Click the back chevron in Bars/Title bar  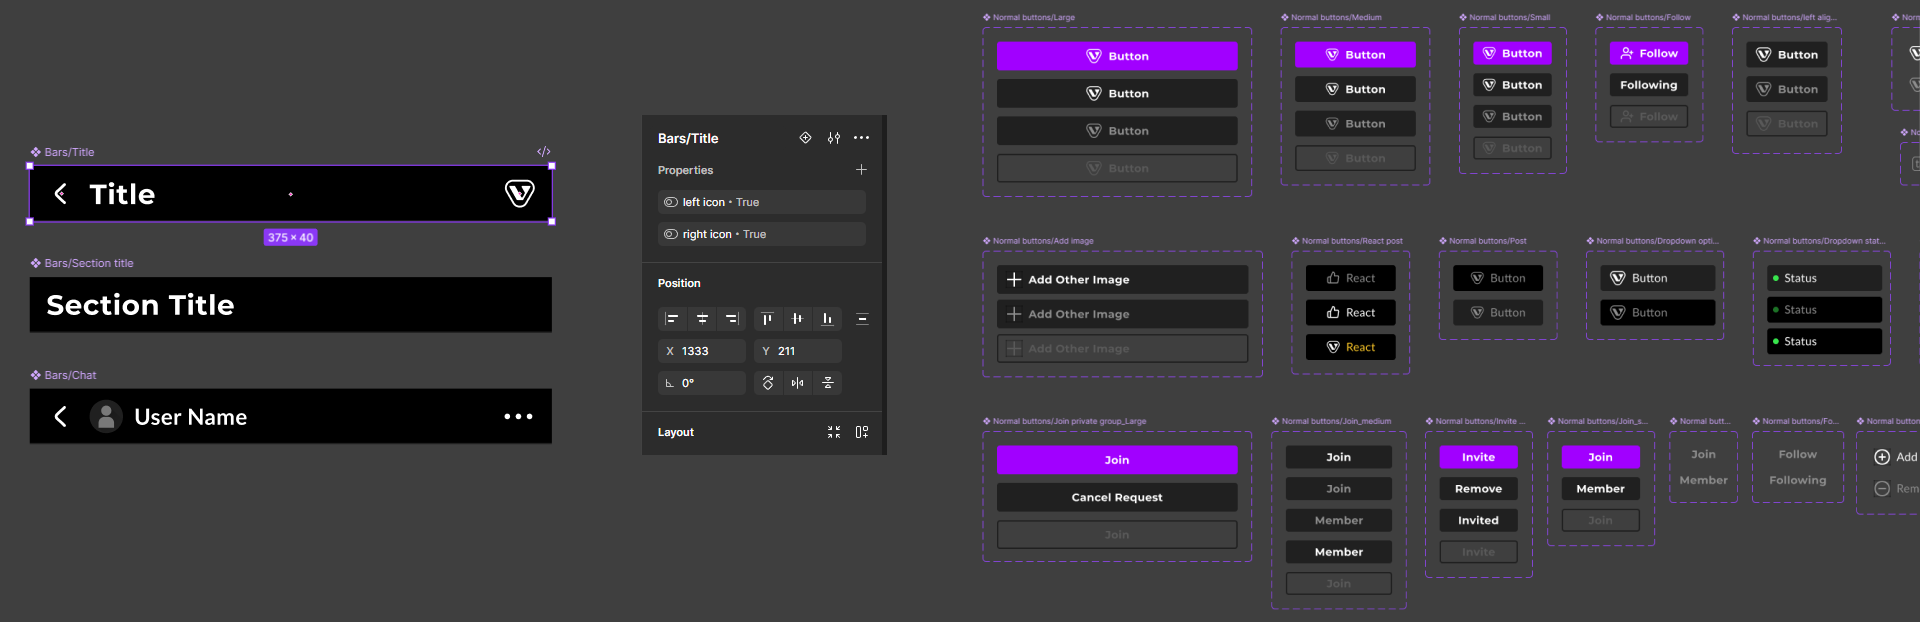click(60, 194)
